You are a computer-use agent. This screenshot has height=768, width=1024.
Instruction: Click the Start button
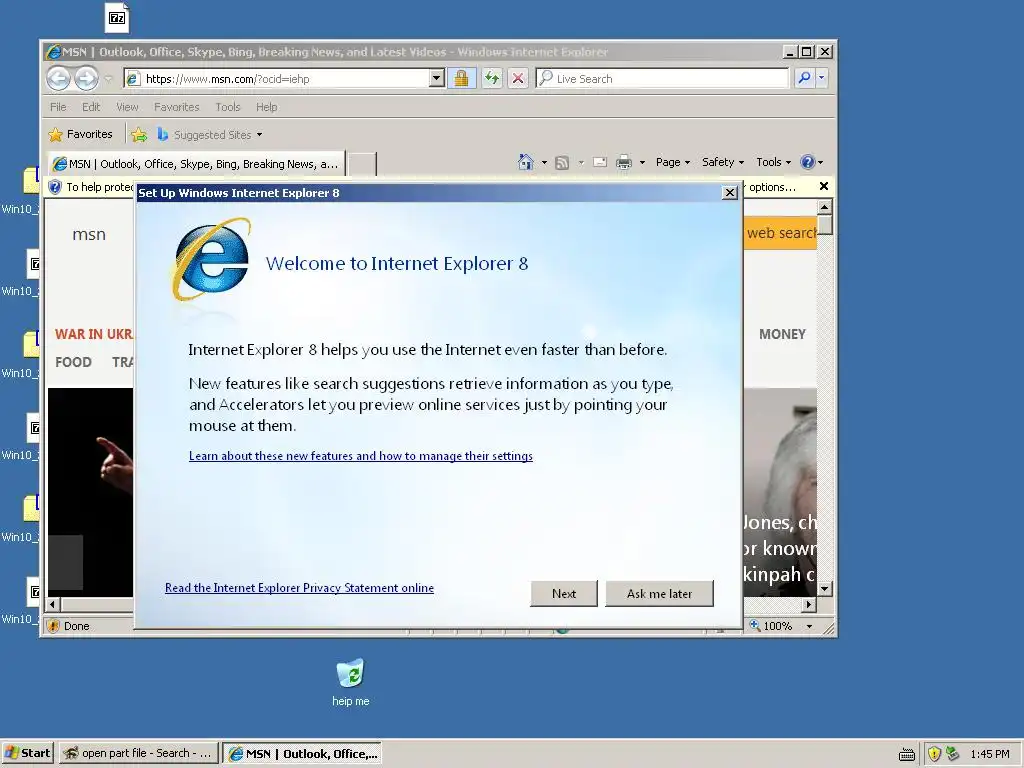[x=28, y=753]
